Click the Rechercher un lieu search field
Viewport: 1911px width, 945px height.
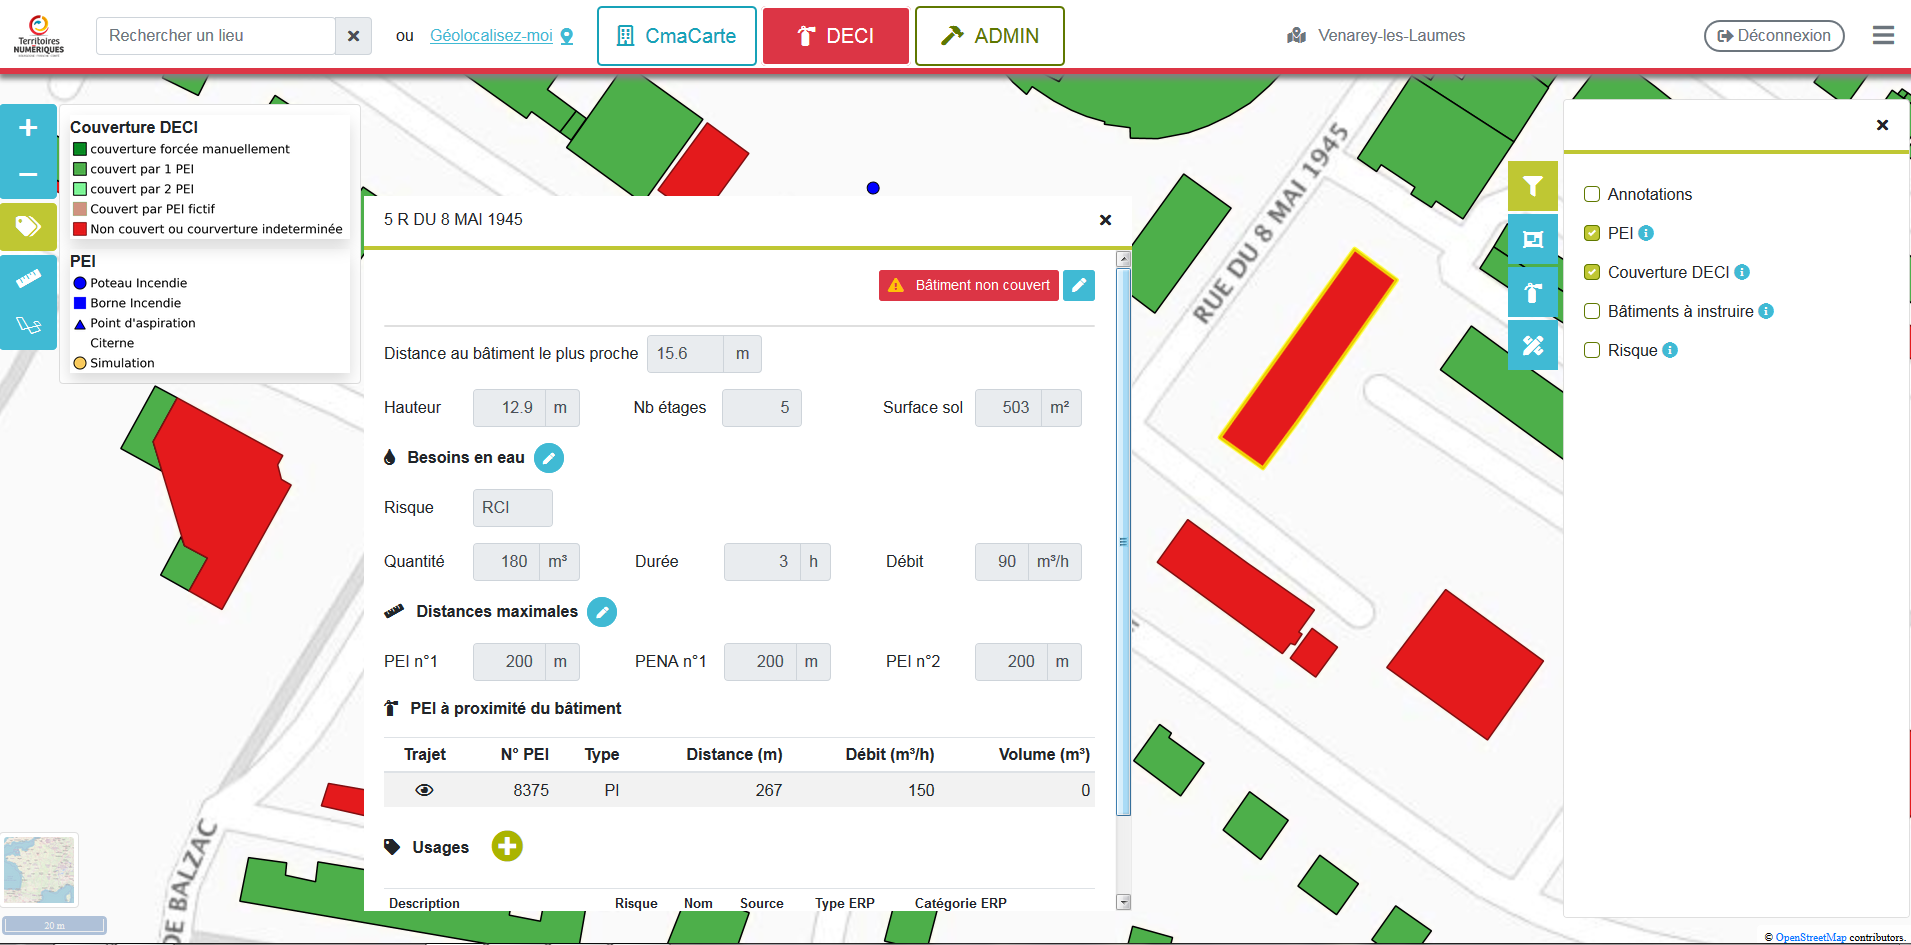tap(216, 36)
